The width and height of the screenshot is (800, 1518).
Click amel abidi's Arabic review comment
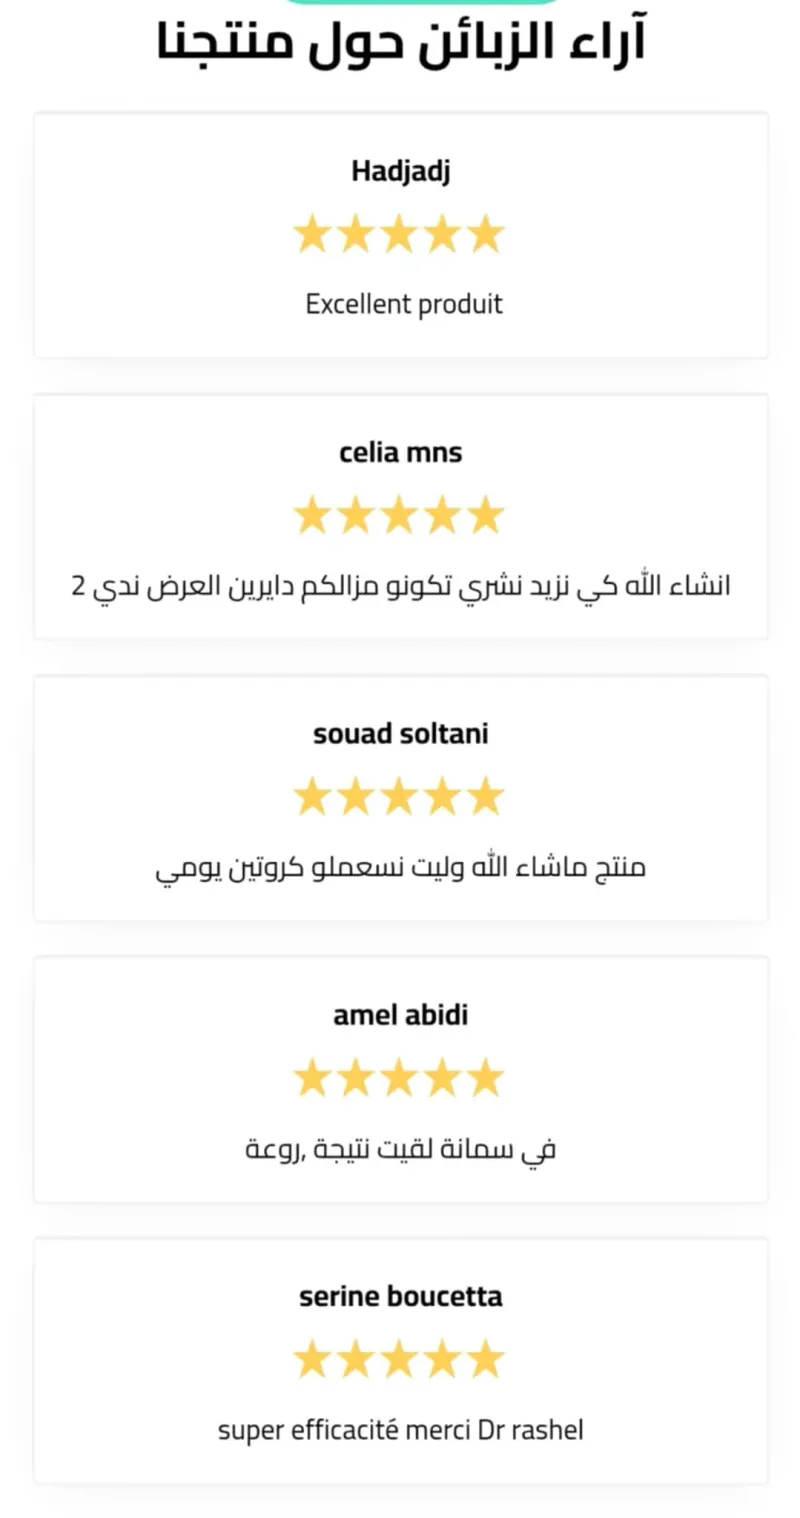pyautogui.click(x=400, y=1149)
